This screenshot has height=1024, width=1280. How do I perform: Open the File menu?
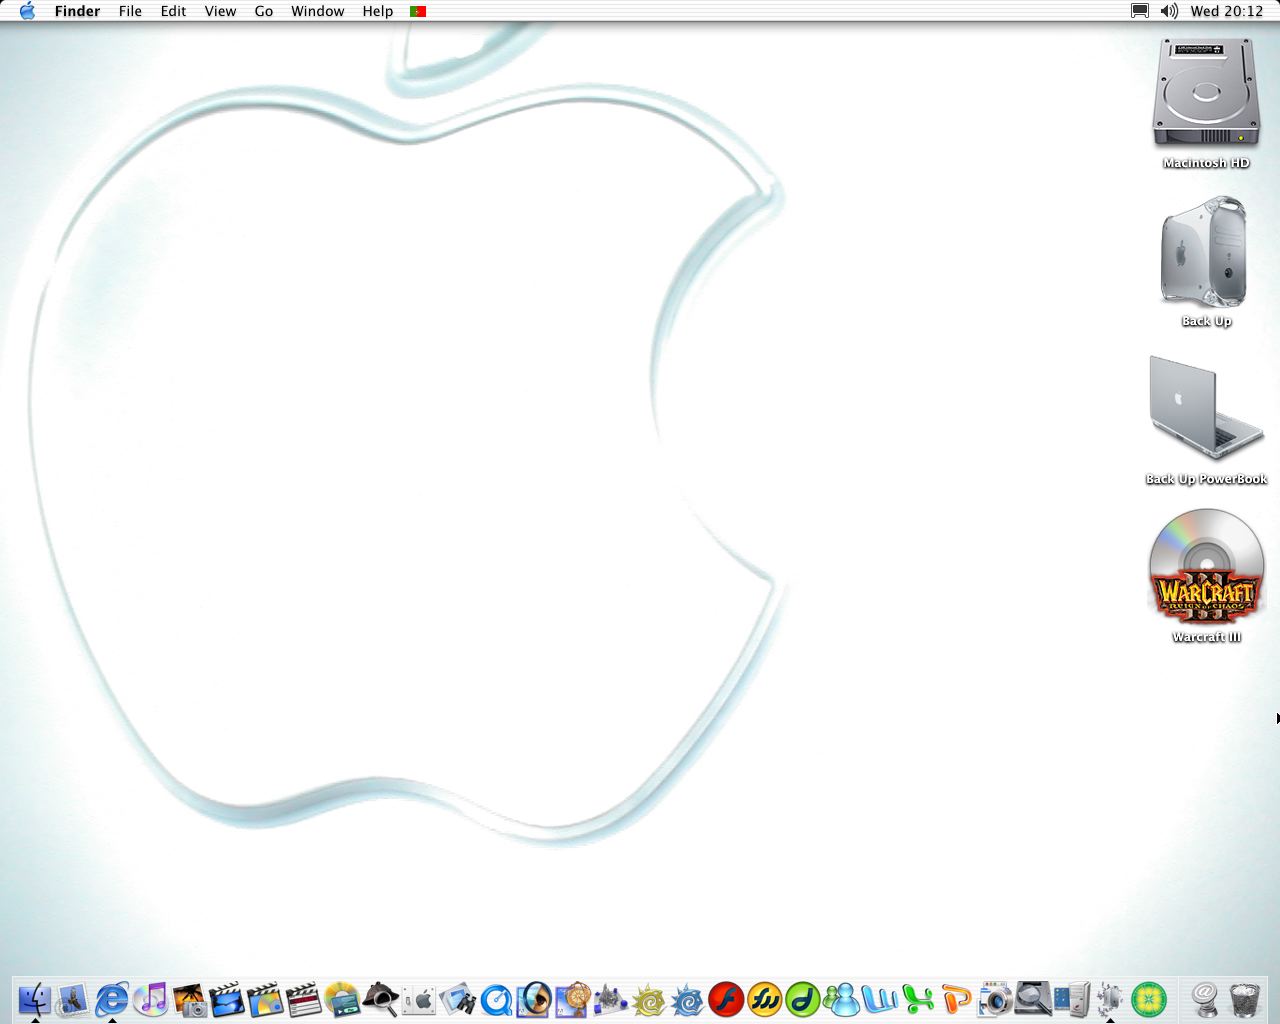130,11
